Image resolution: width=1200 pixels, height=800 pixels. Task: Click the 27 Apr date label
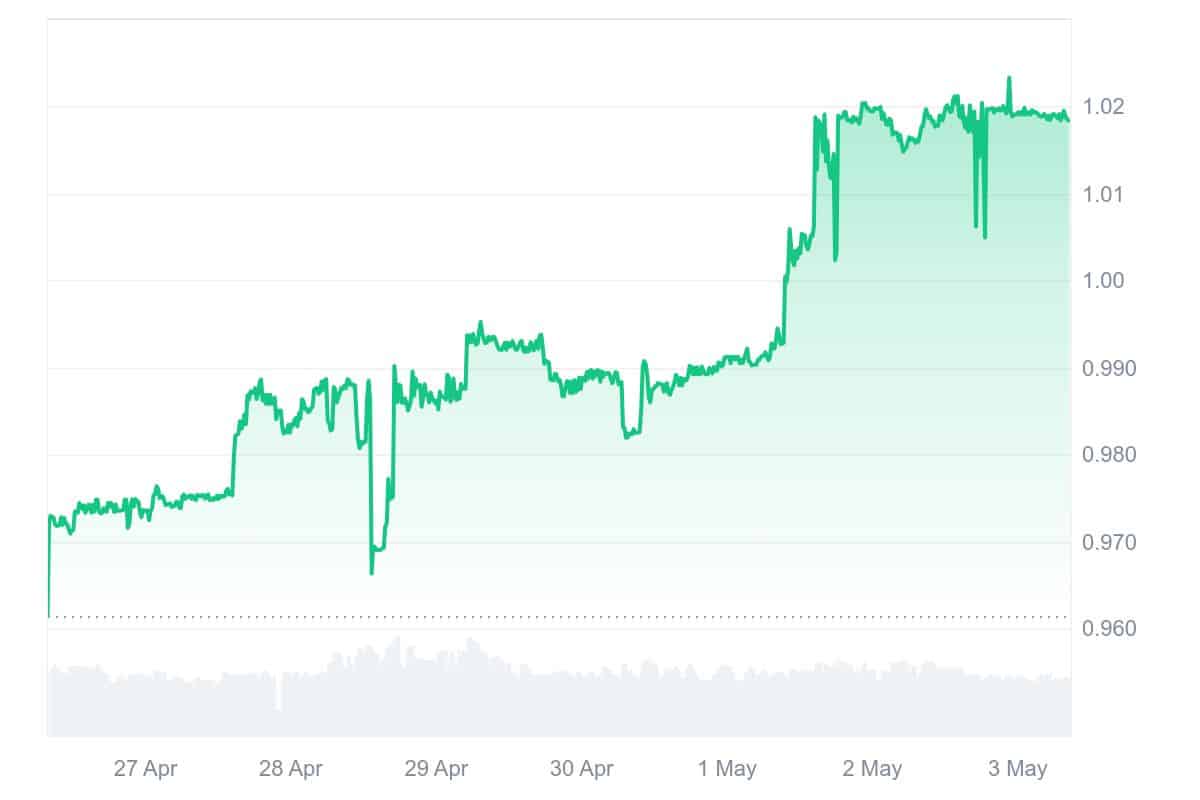click(x=145, y=769)
